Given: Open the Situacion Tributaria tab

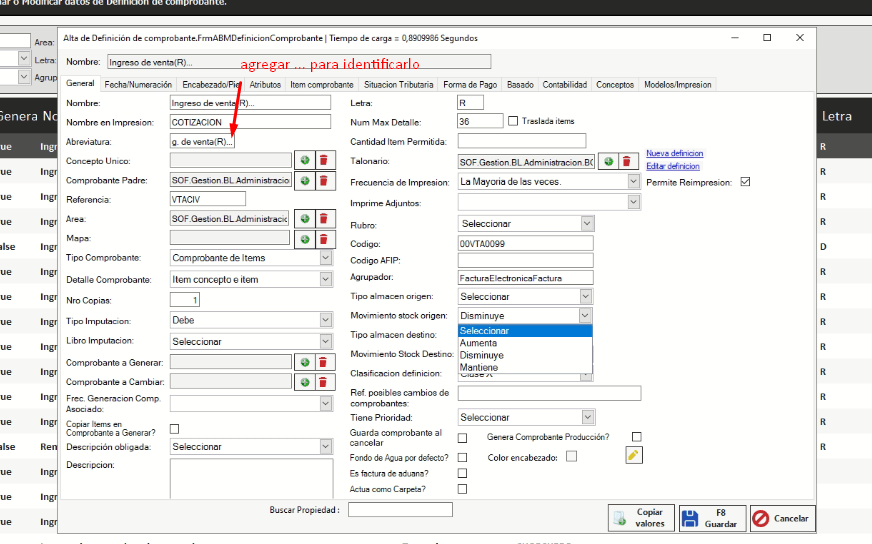Looking at the screenshot, I should pos(398,85).
